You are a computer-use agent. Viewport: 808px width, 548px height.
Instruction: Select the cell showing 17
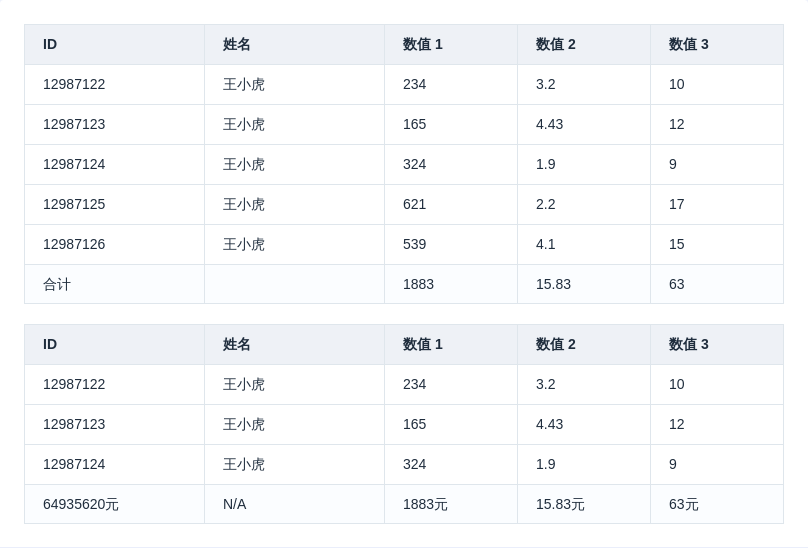(677, 204)
